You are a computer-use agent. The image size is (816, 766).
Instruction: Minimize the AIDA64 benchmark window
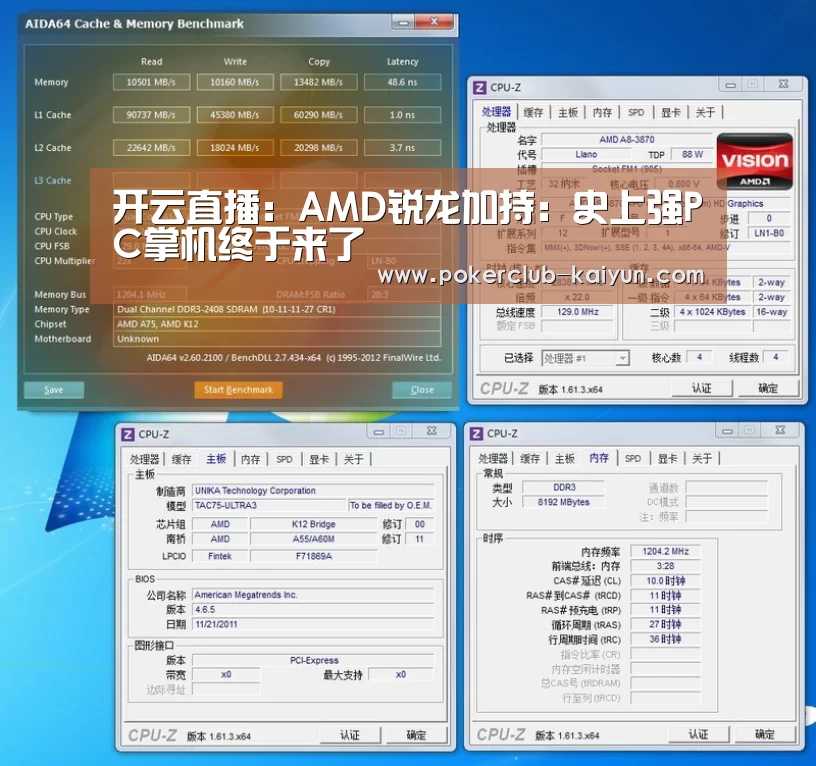coord(403,22)
